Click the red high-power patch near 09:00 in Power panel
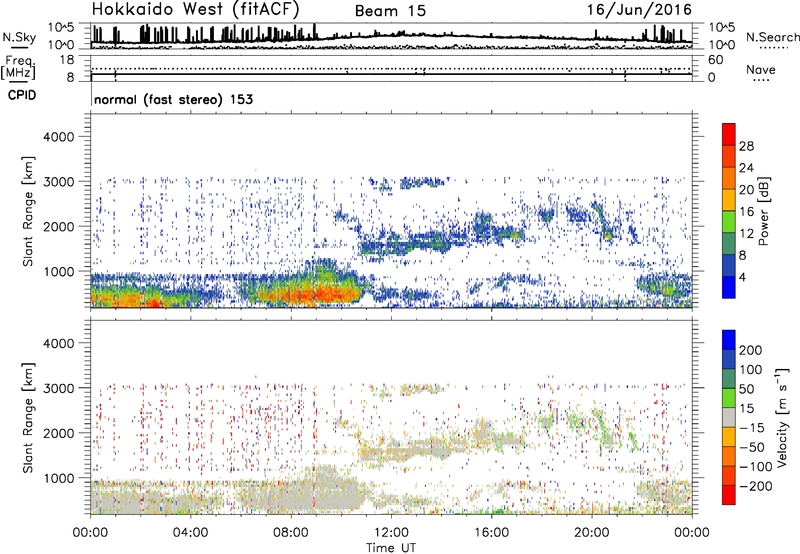This screenshot has height=554, width=800. coord(316,294)
